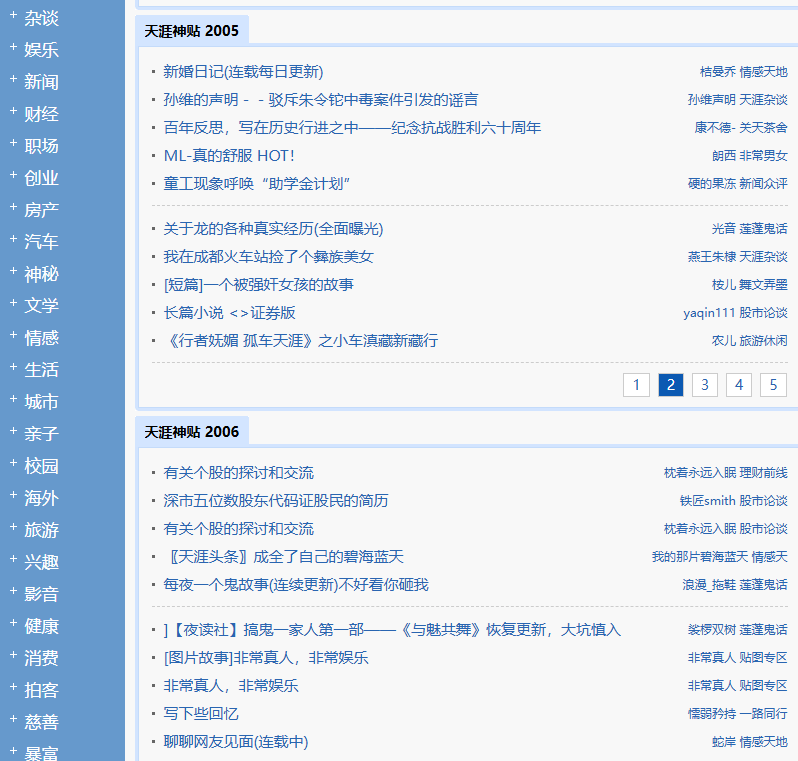
Task: Expand the plus icon beside 杂谈
Action: tap(13, 17)
